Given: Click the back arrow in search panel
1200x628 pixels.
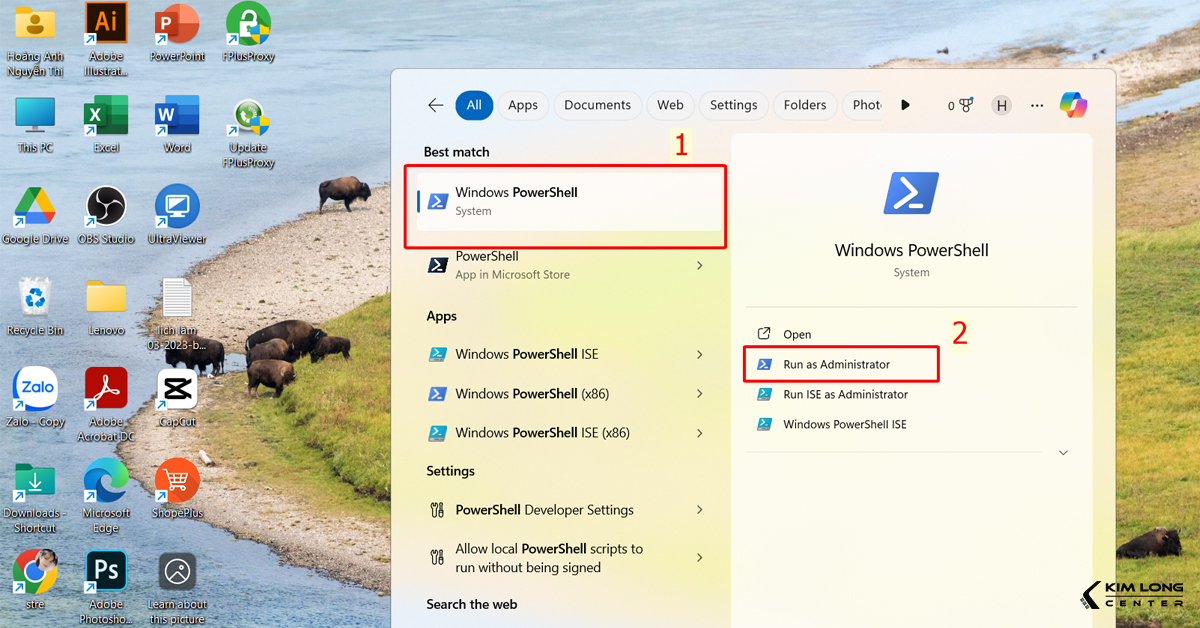Looking at the screenshot, I should pos(435,105).
